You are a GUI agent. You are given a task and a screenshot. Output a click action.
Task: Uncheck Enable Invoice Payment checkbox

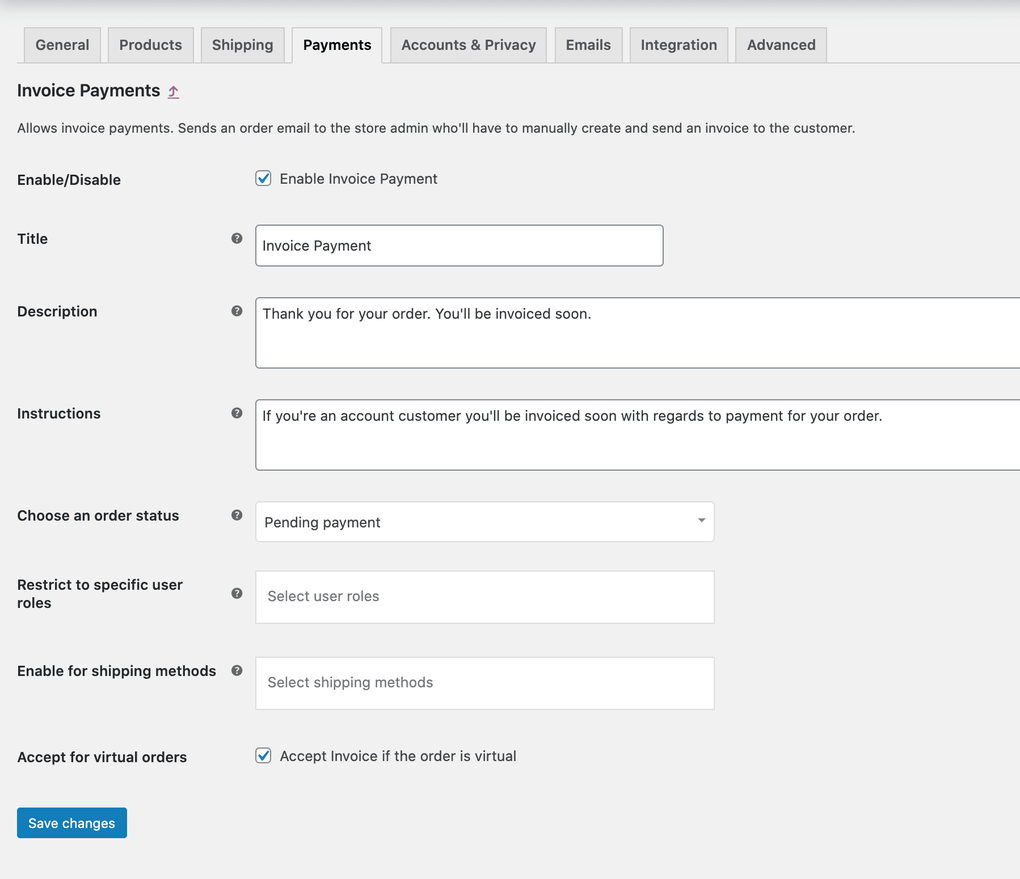(264, 179)
